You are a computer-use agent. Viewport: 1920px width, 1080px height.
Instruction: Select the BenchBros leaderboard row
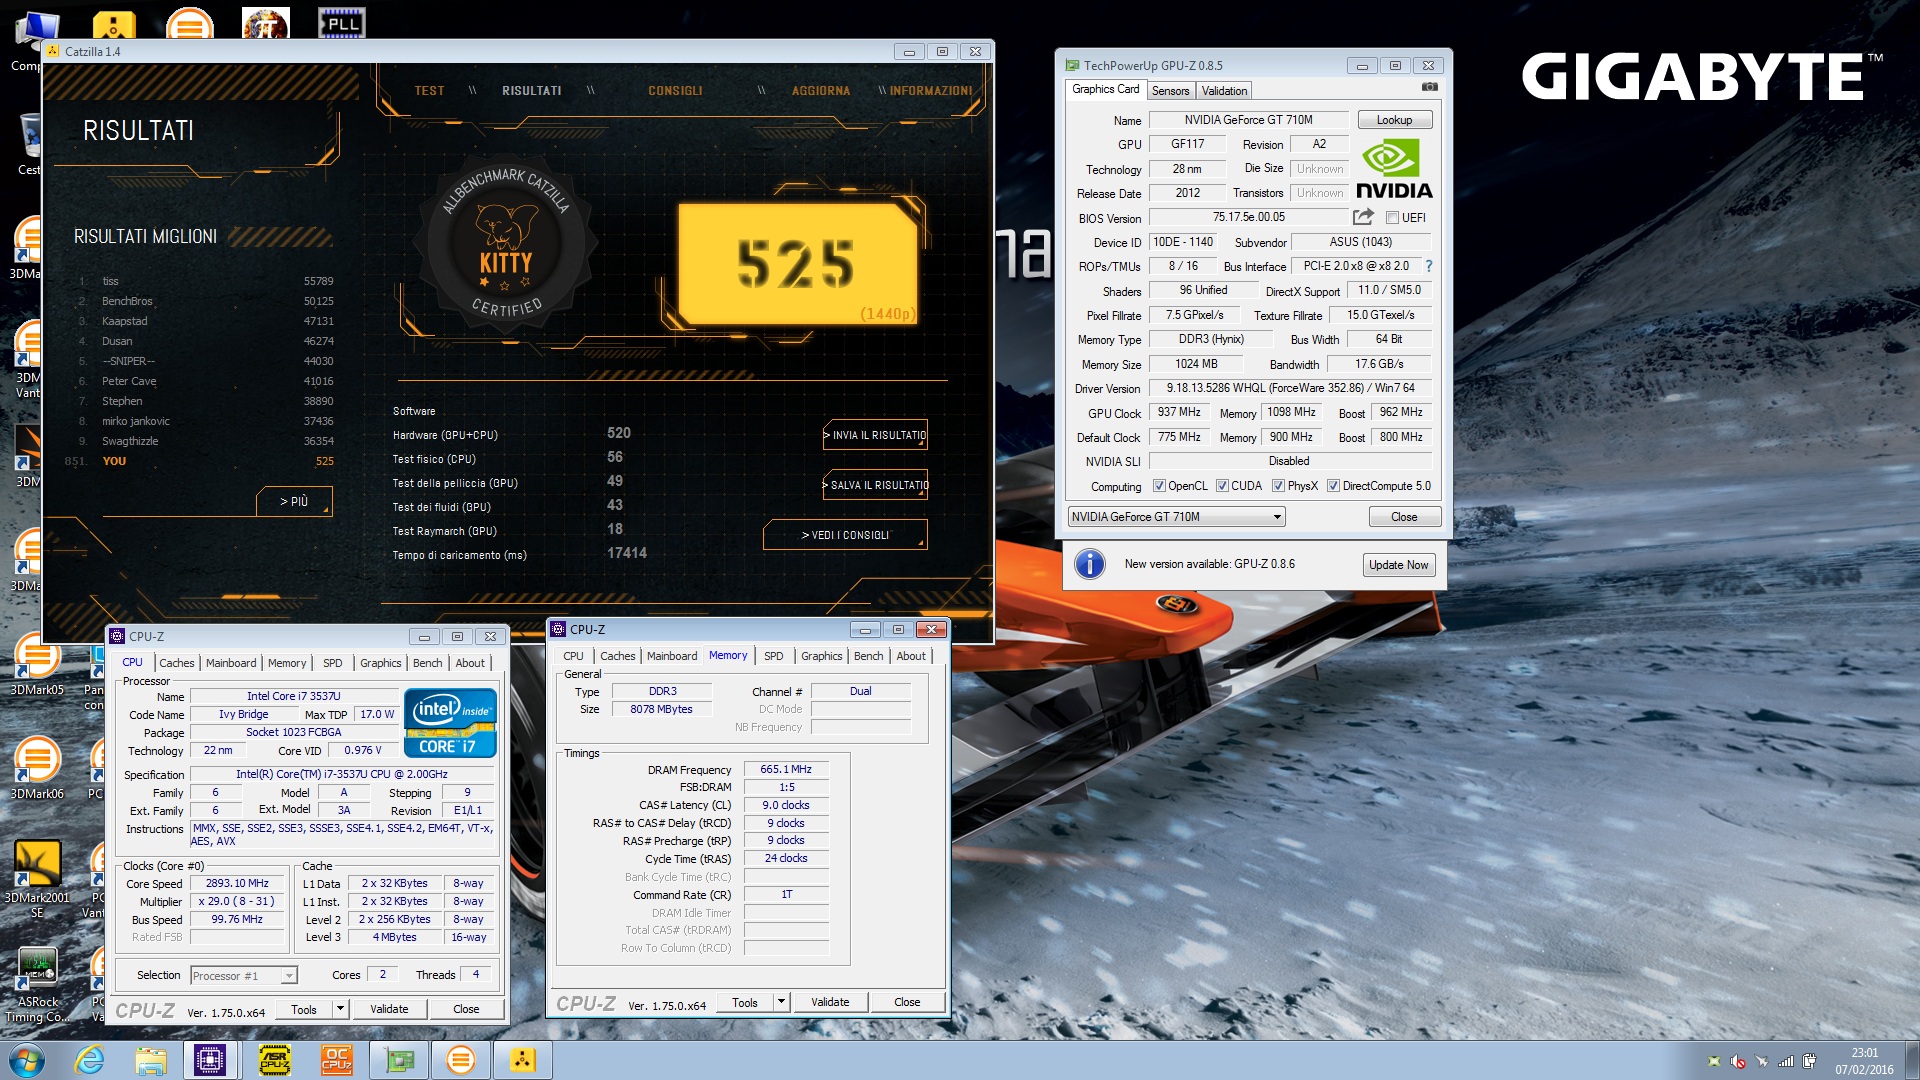(206, 301)
